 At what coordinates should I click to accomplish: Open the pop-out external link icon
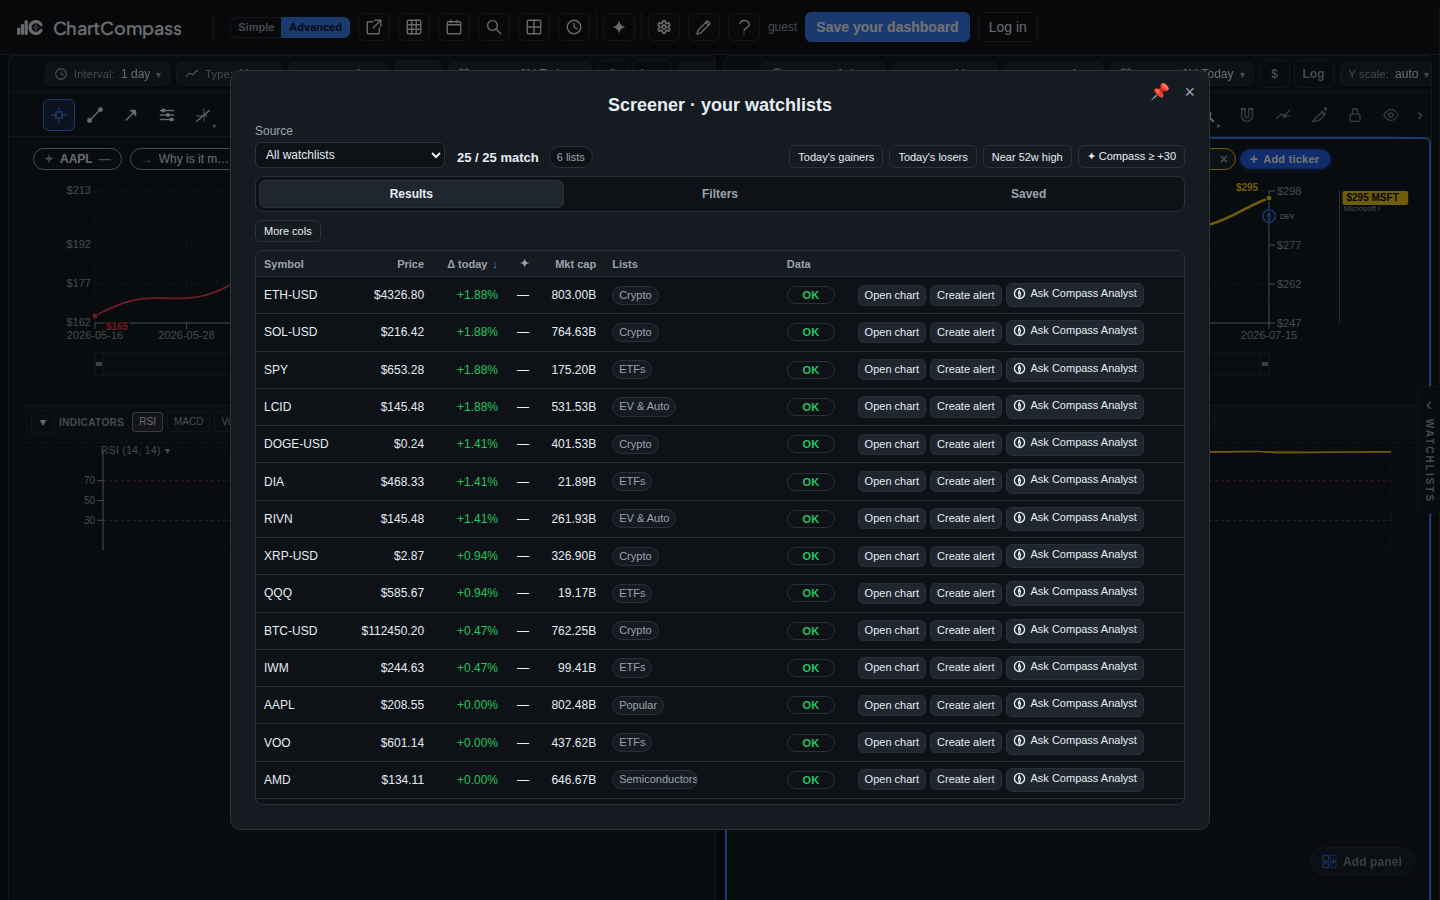click(x=374, y=27)
